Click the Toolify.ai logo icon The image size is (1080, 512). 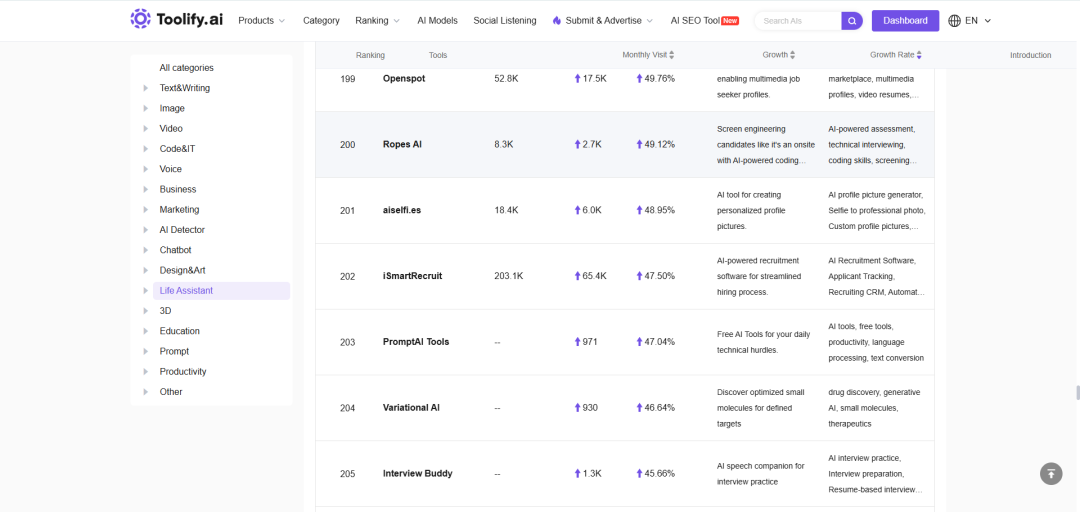tap(141, 19)
